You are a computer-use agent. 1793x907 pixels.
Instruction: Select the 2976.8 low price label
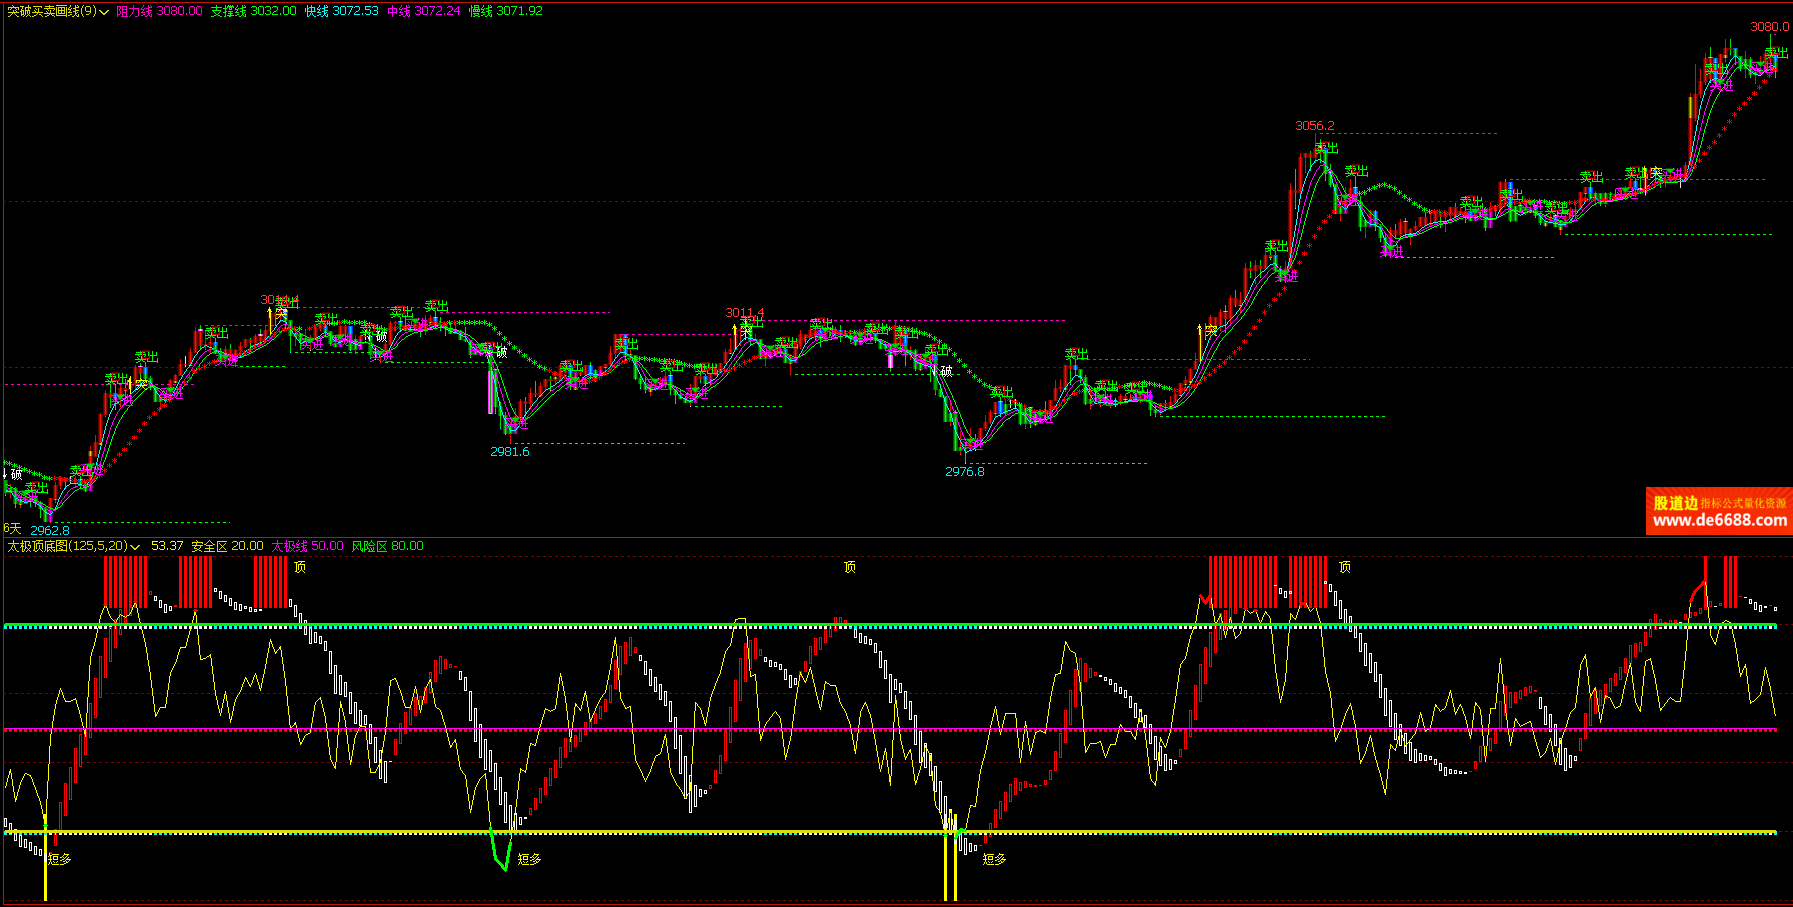(x=964, y=472)
